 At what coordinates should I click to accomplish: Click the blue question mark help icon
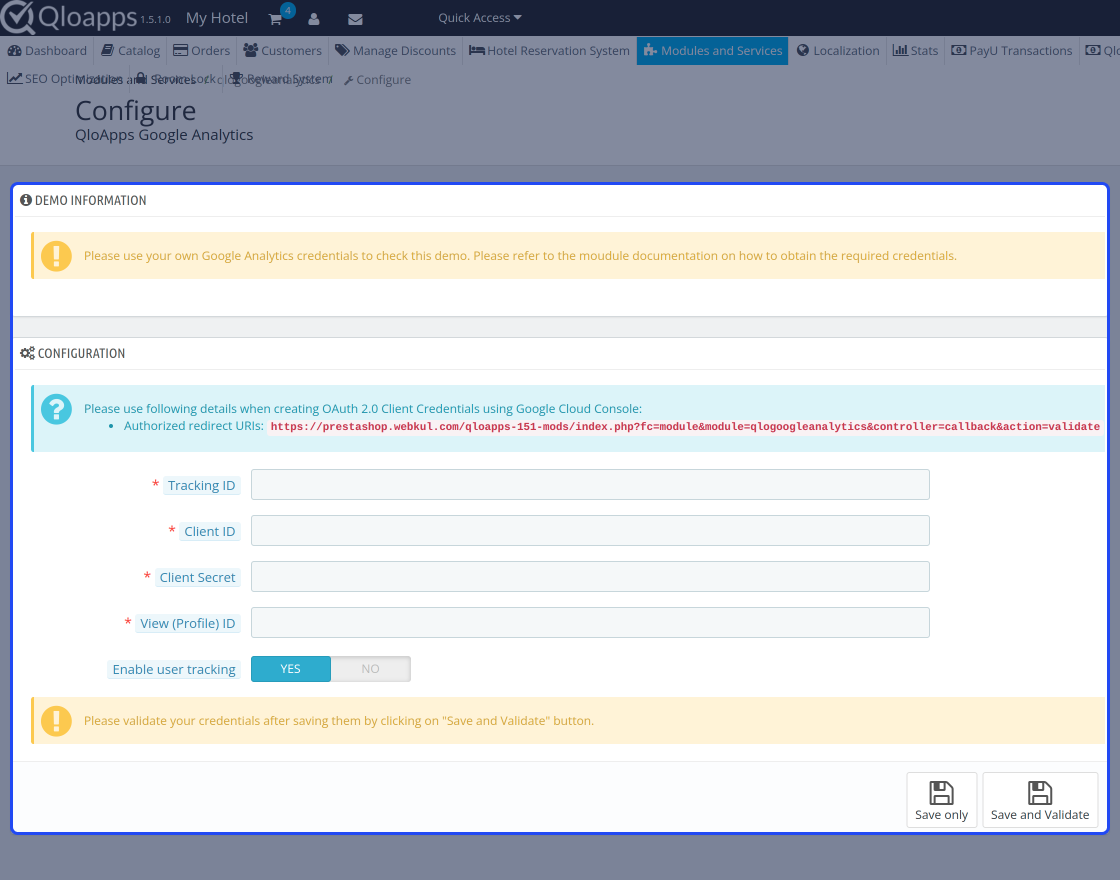(x=56, y=409)
